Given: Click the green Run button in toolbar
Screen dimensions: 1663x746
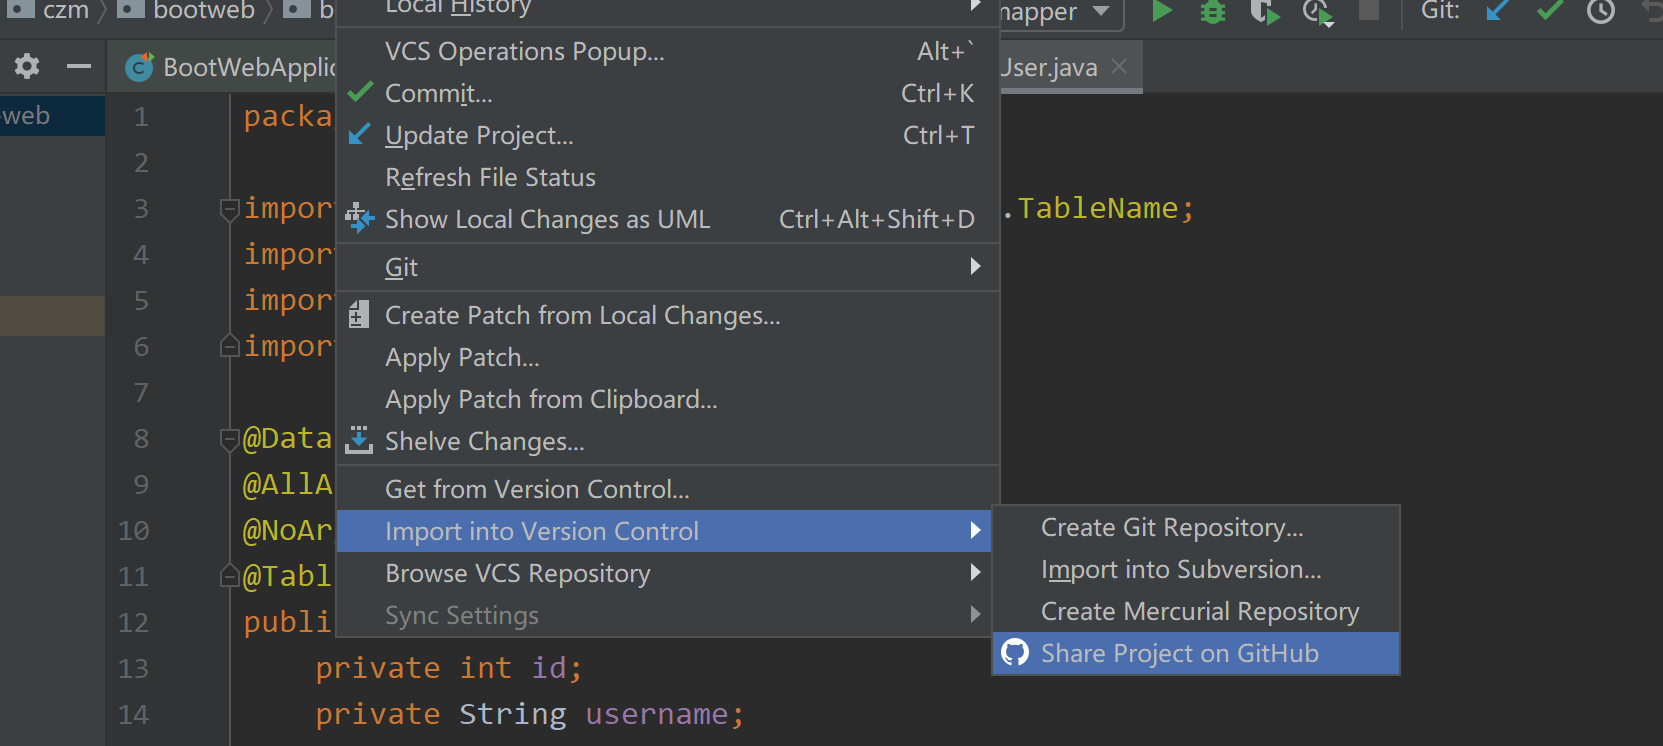Looking at the screenshot, I should pos(1161,12).
